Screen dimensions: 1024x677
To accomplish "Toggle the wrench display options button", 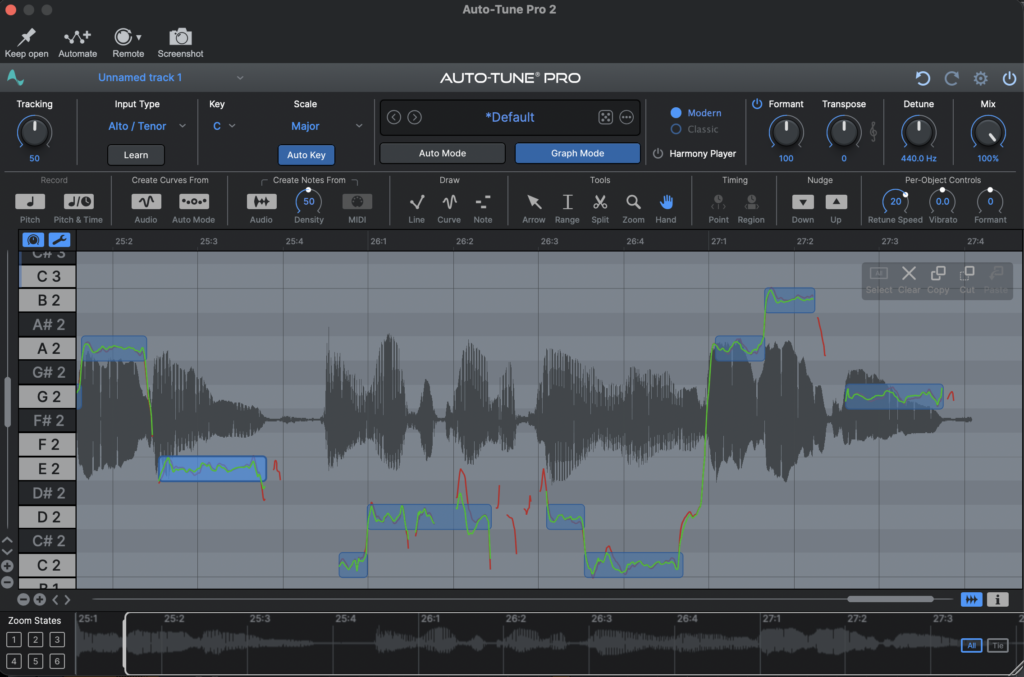I will point(59,240).
